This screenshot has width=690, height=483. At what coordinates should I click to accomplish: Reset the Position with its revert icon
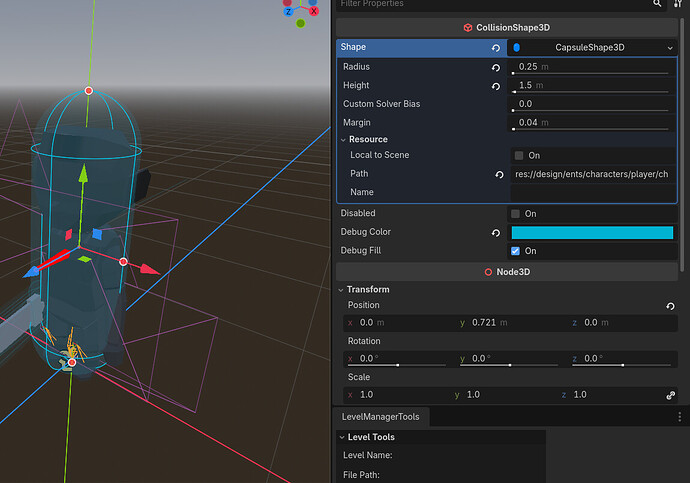[670, 306]
